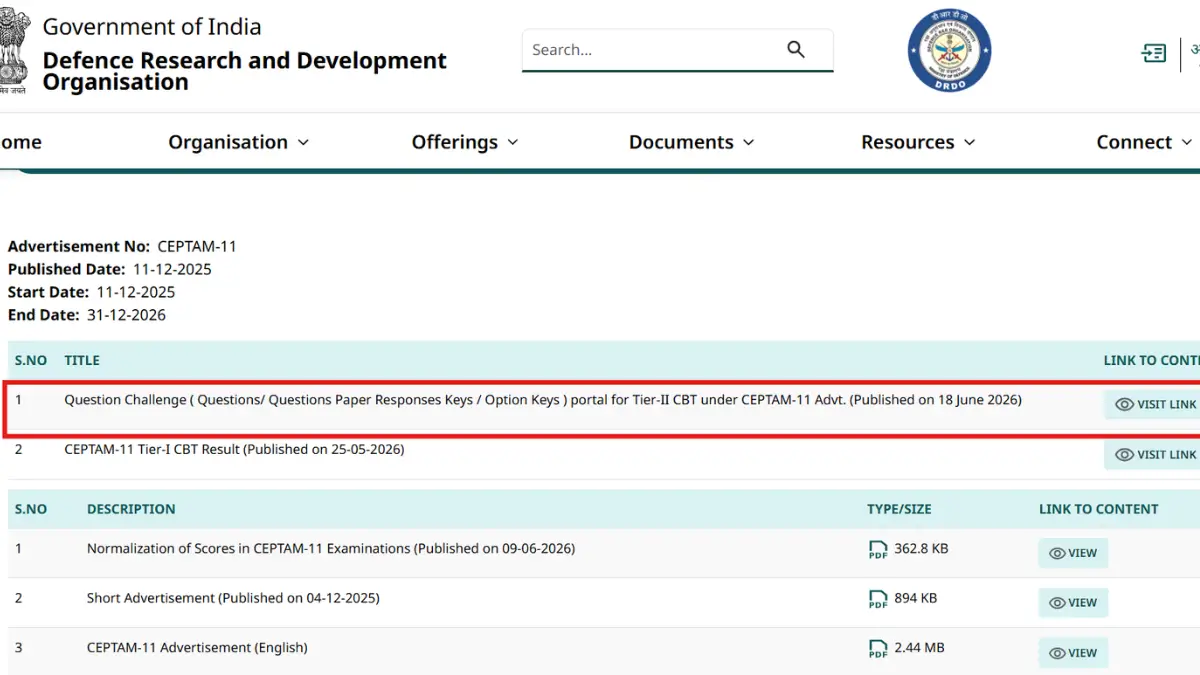Image resolution: width=1200 pixels, height=675 pixels.
Task: Click PDF icon for CEPTAM-11 Advertisement English
Action: (878, 649)
